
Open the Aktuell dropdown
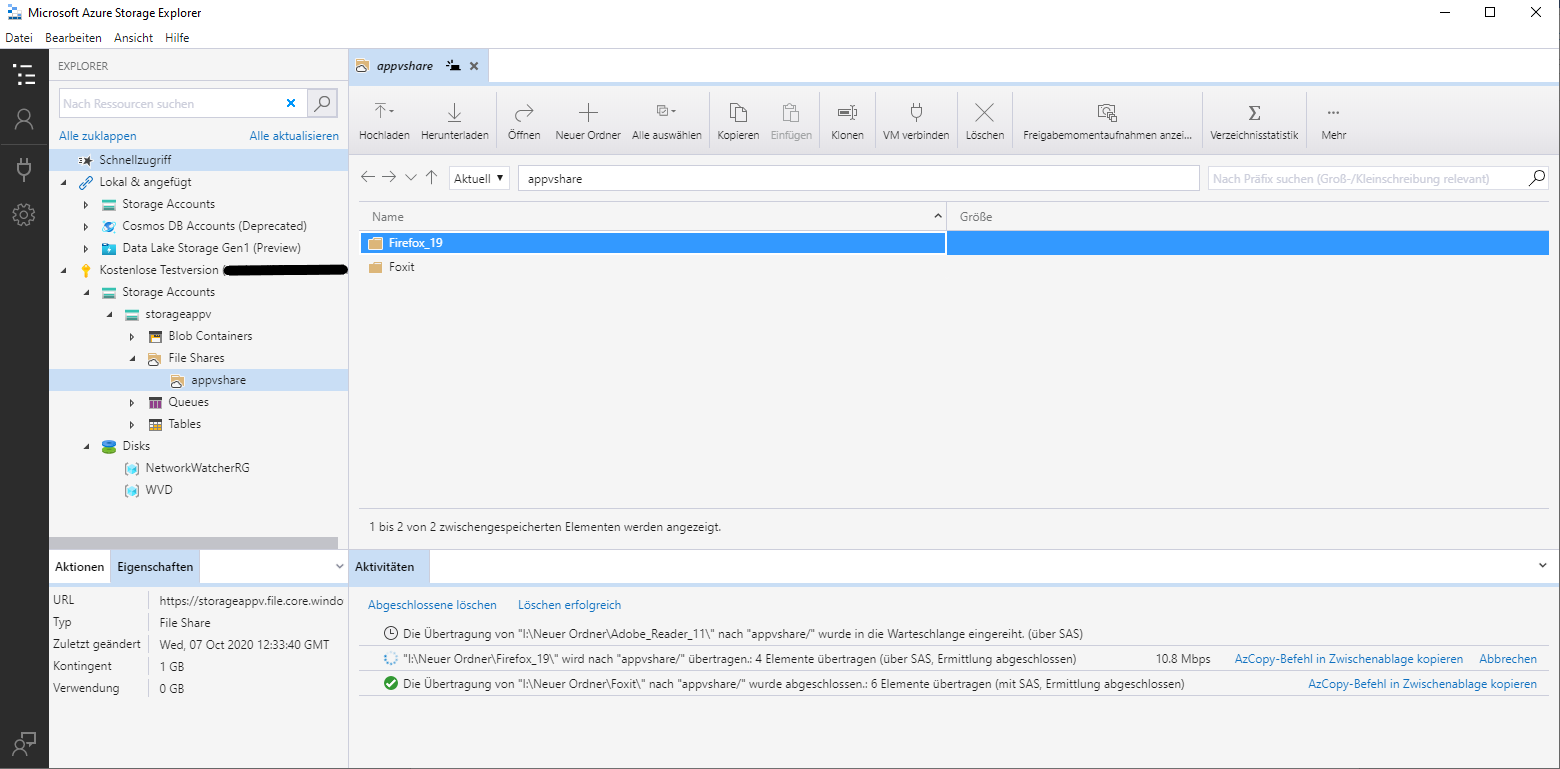(x=479, y=178)
